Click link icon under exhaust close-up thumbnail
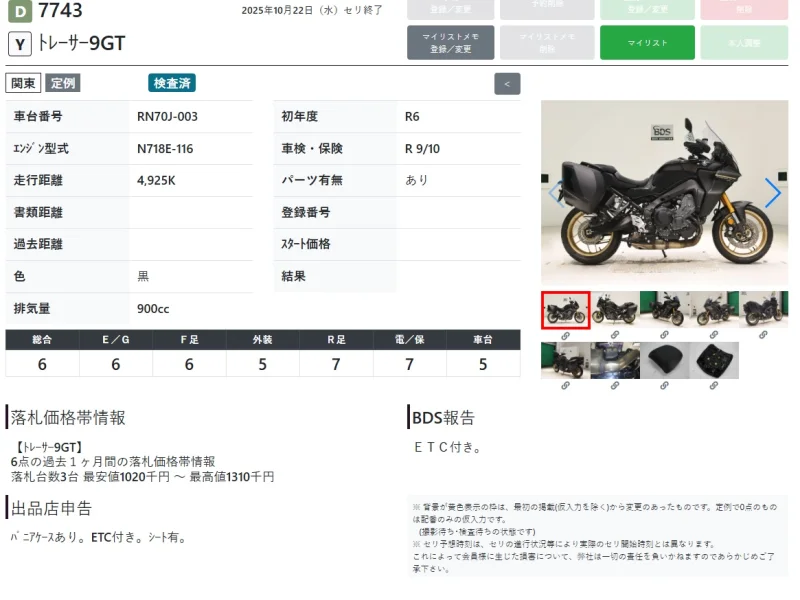Image resolution: width=800 pixels, height=600 pixels. 615,386
